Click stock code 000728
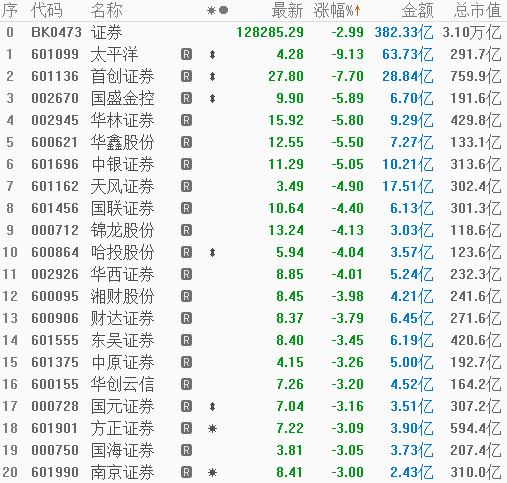 [55, 406]
